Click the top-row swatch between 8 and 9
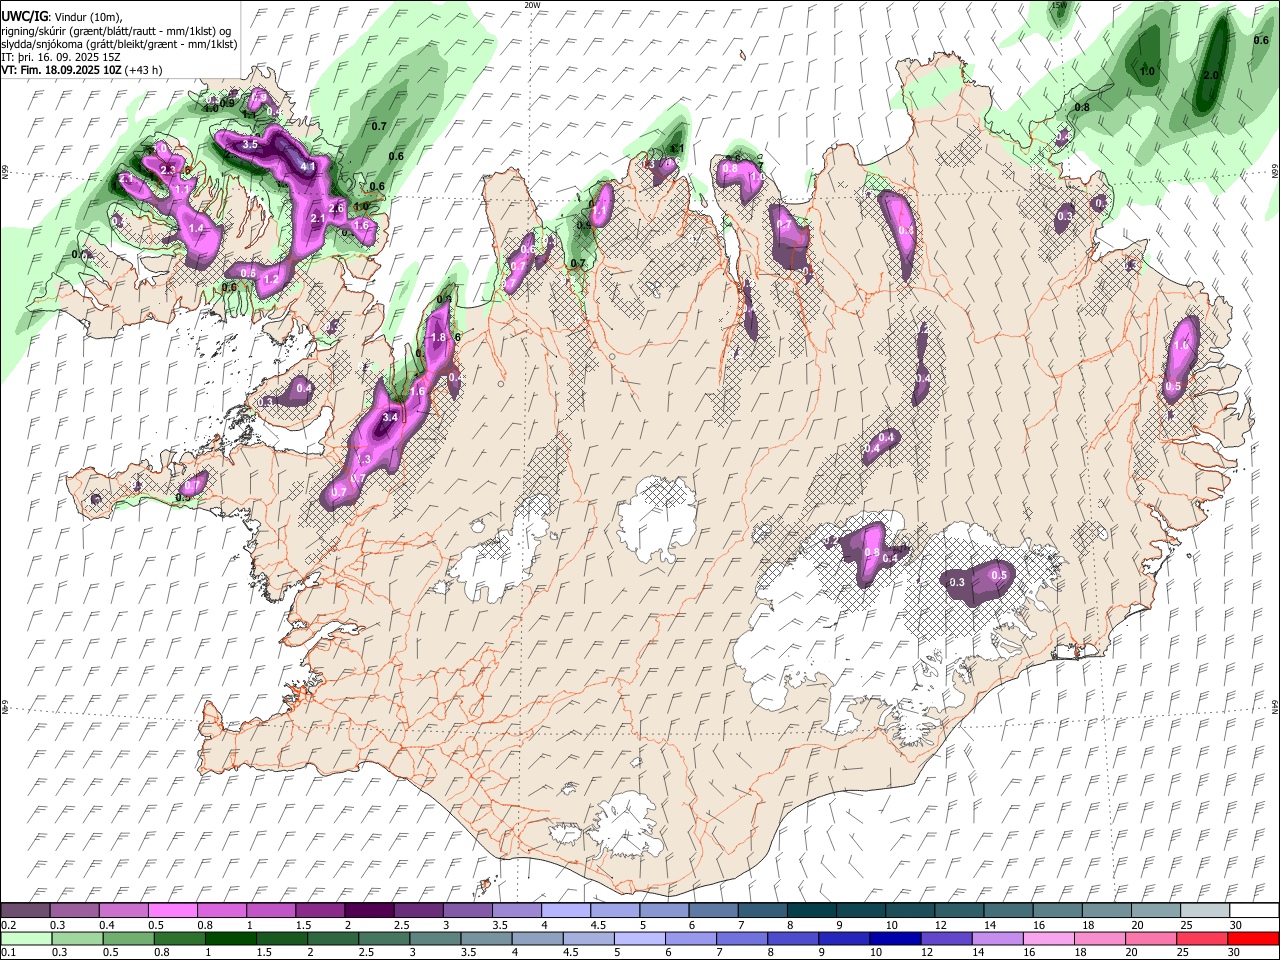1280x960 pixels. pyautogui.click(x=812, y=910)
